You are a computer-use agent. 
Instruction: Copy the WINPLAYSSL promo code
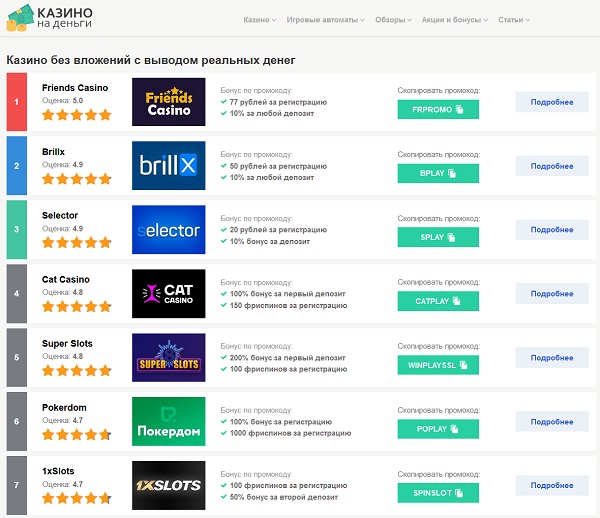tap(438, 365)
